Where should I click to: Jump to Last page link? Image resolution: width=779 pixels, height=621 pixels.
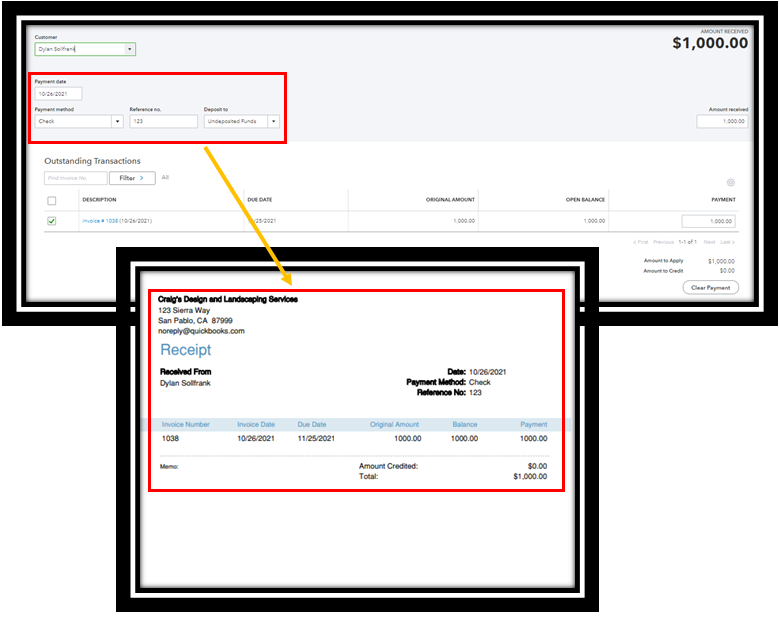pyautogui.click(x=727, y=242)
